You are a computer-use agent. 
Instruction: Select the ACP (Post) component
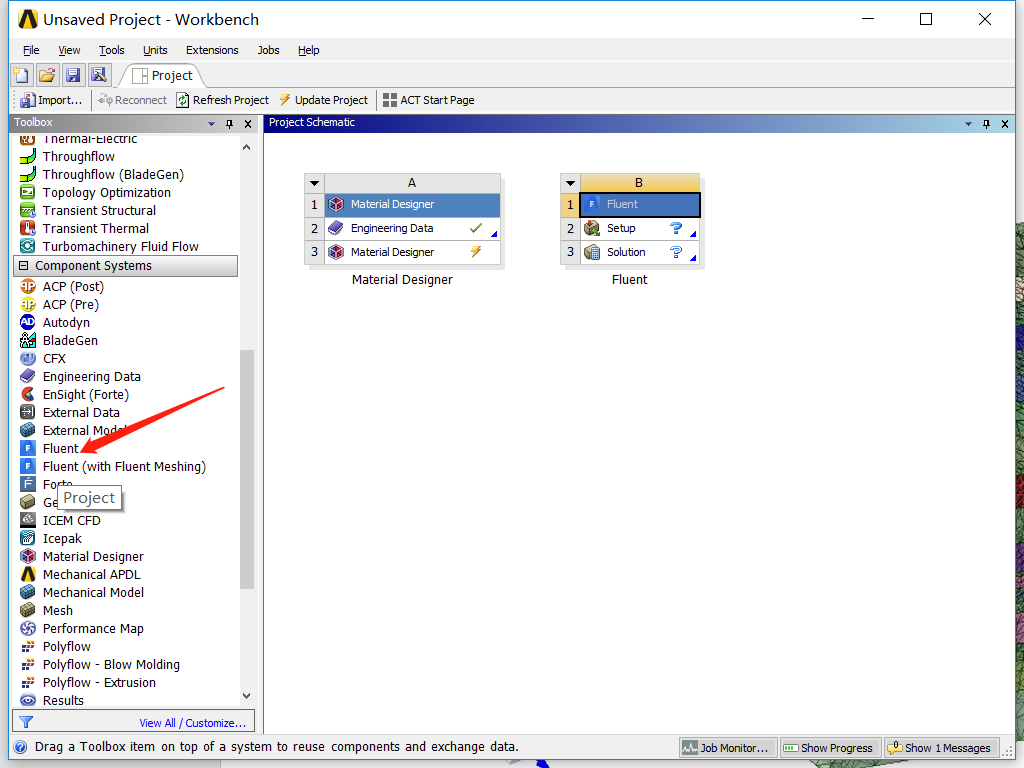[73, 287]
